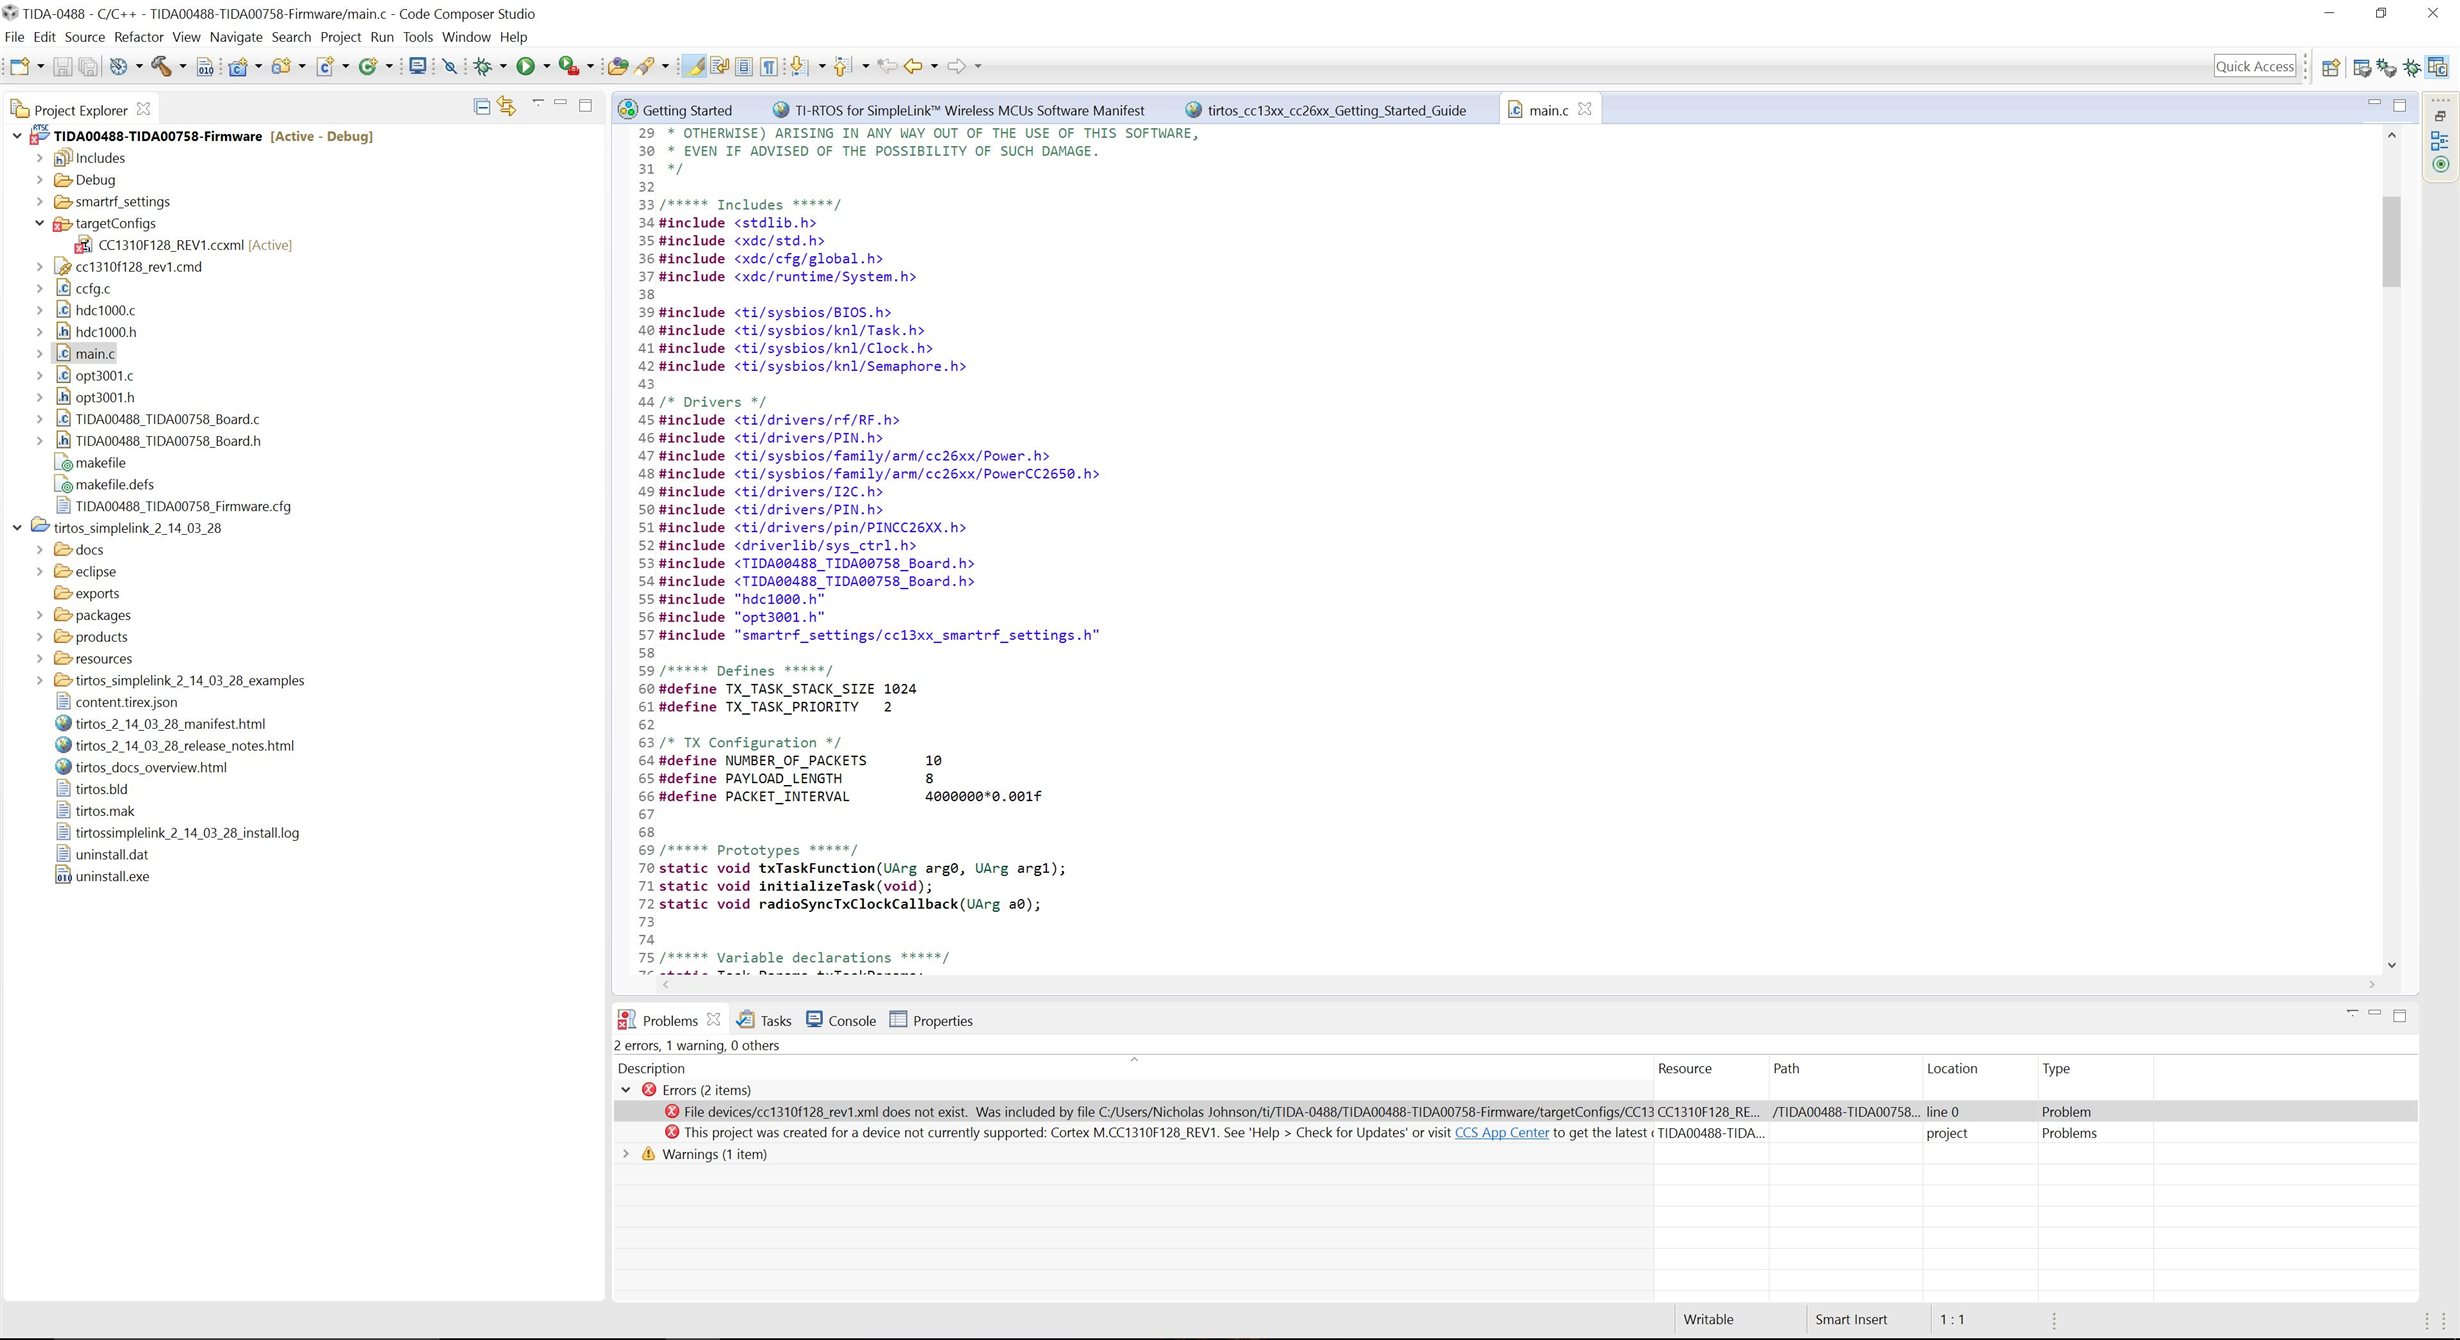Click the Open Perspective icon

(2331, 67)
